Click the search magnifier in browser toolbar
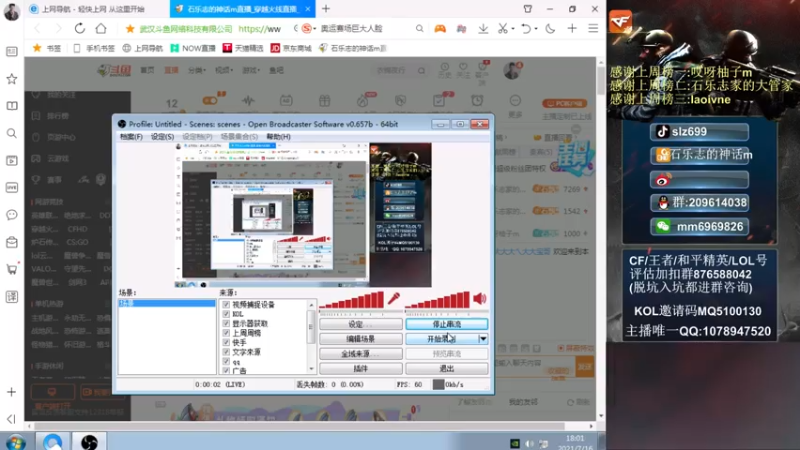This screenshot has height=450, width=800. (x=419, y=29)
